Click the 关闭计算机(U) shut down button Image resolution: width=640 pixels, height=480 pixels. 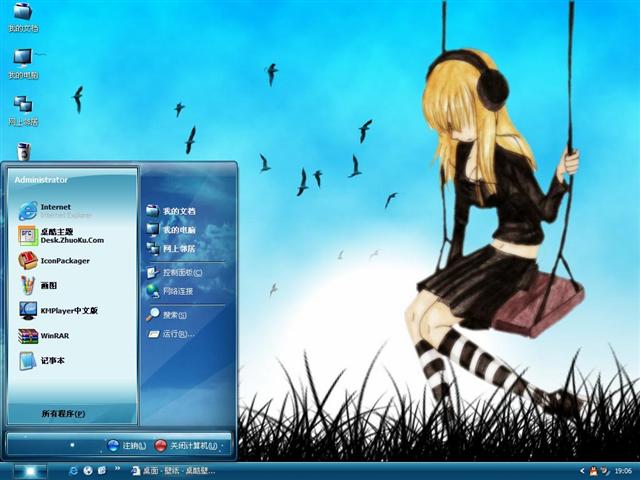tap(192, 445)
